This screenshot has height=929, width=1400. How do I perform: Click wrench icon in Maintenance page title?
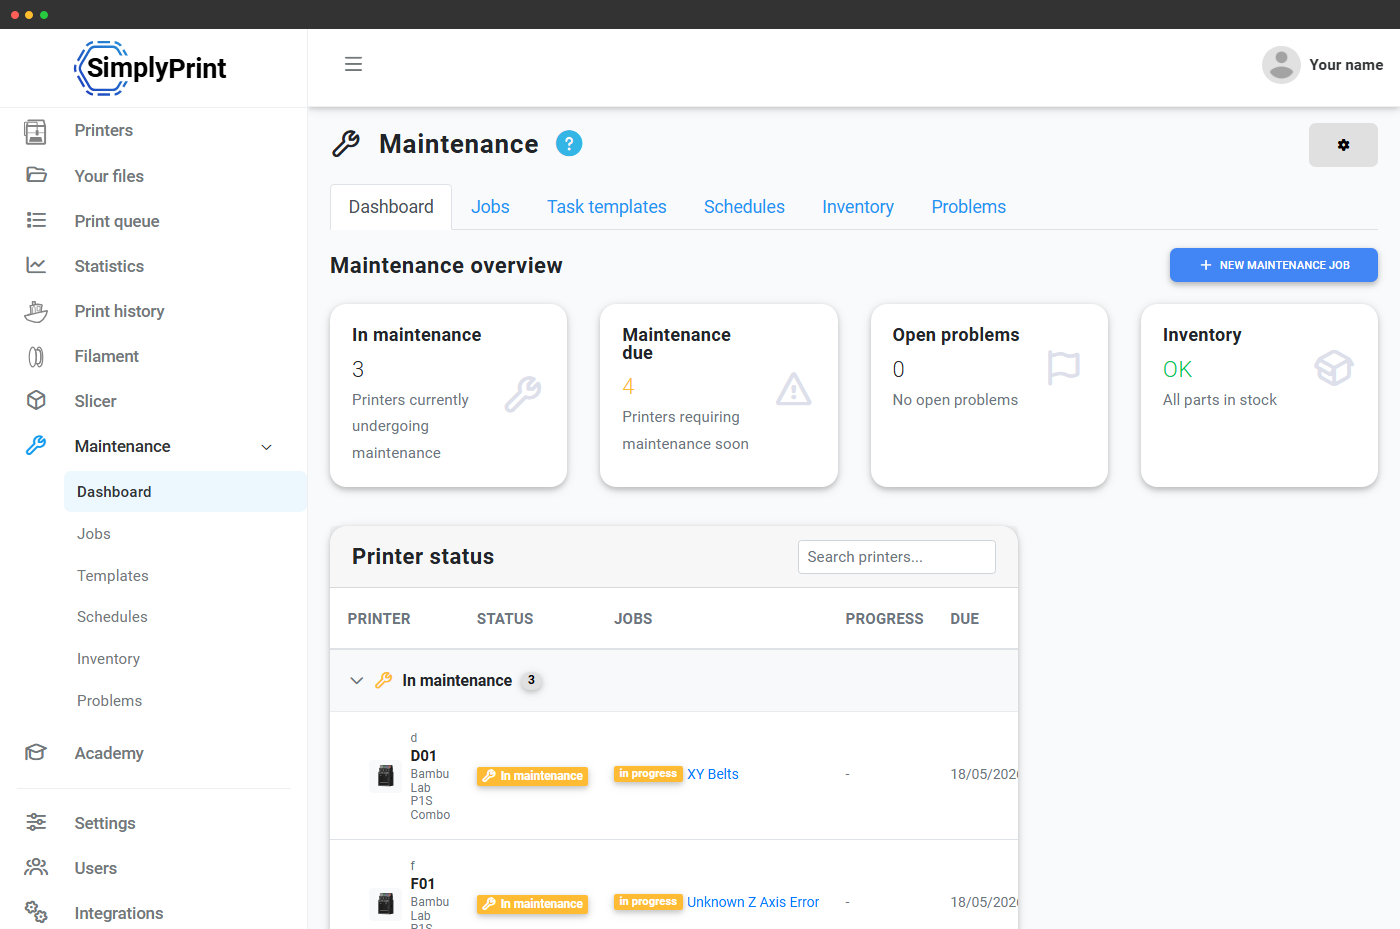[346, 144]
